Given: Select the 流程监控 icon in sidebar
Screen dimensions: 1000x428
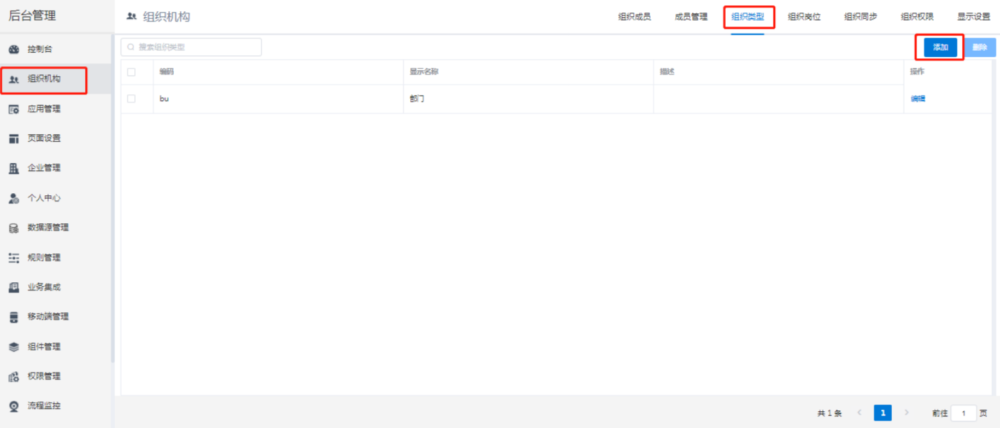Looking at the screenshot, I should pyautogui.click(x=14, y=406).
